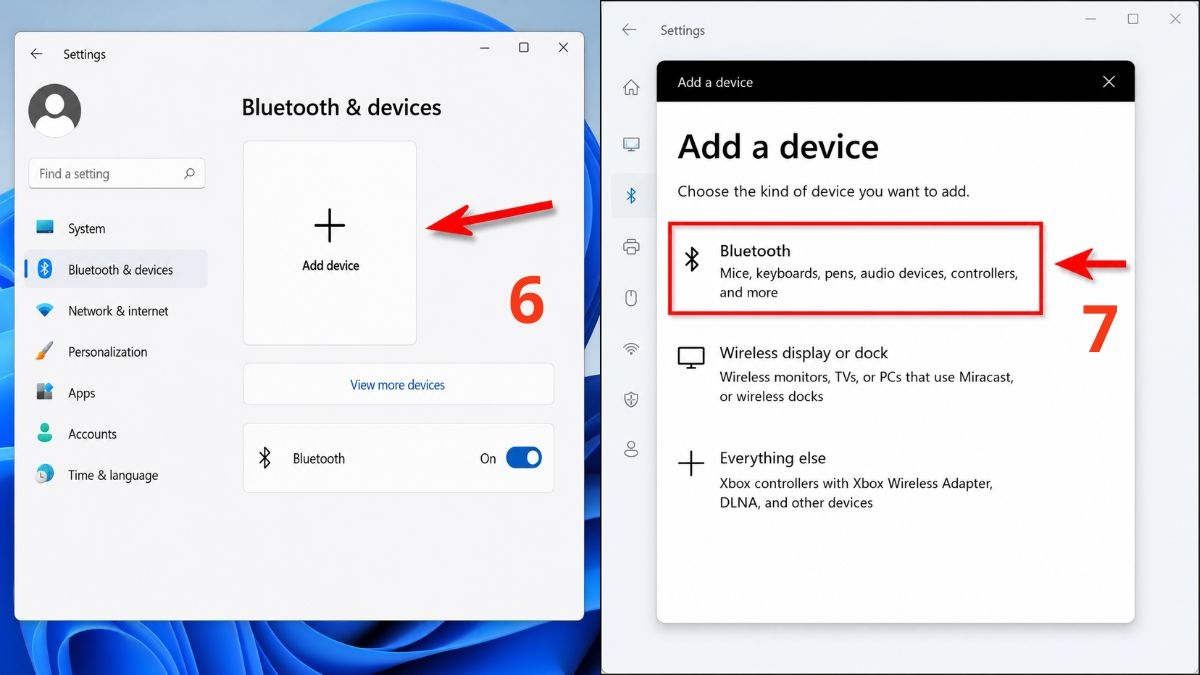The width and height of the screenshot is (1200, 675).
Task: Minimize the right Settings window
Action: [1091, 19]
